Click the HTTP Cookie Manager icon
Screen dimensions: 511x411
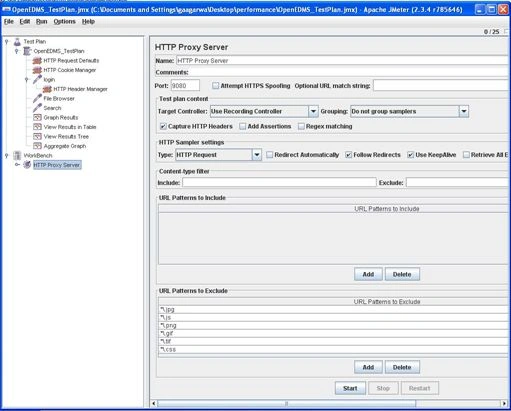pos(37,70)
